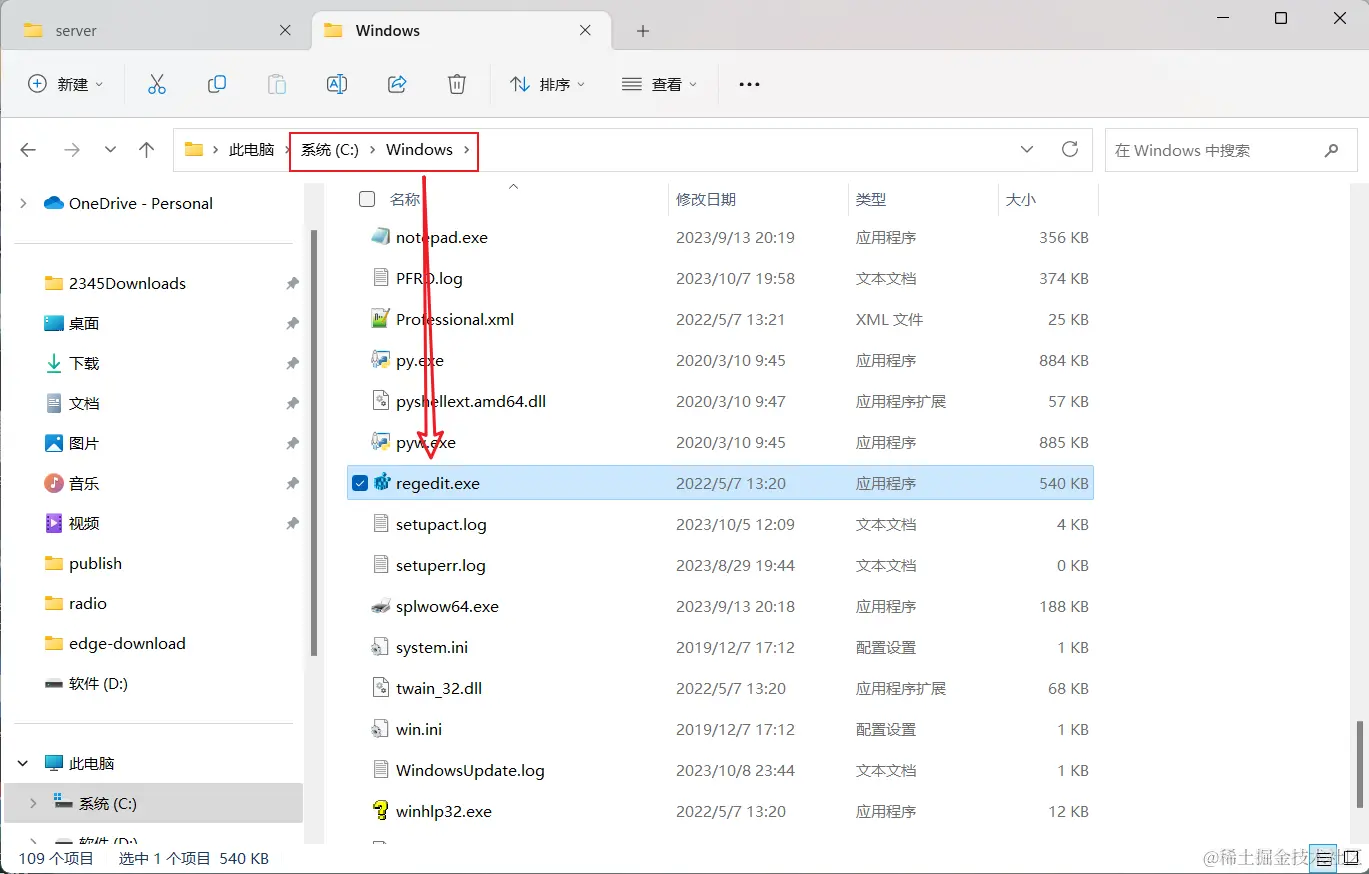Click the search magnifier icon
This screenshot has width=1369, height=874.
[1331, 150]
